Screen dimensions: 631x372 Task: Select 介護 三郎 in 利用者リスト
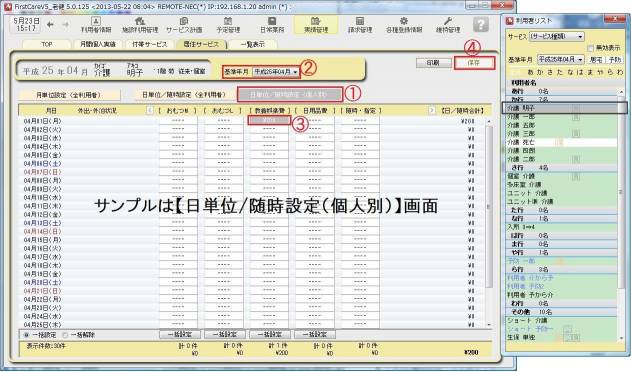(x=561, y=134)
